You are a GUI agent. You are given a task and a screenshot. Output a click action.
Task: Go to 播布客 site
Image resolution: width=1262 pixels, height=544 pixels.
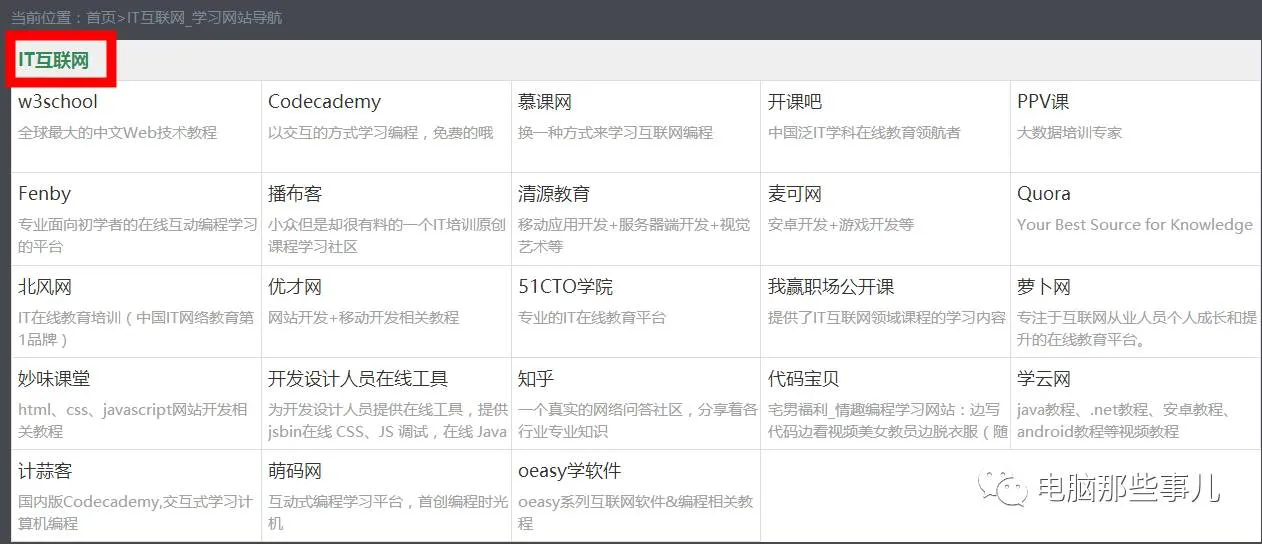click(x=295, y=193)
